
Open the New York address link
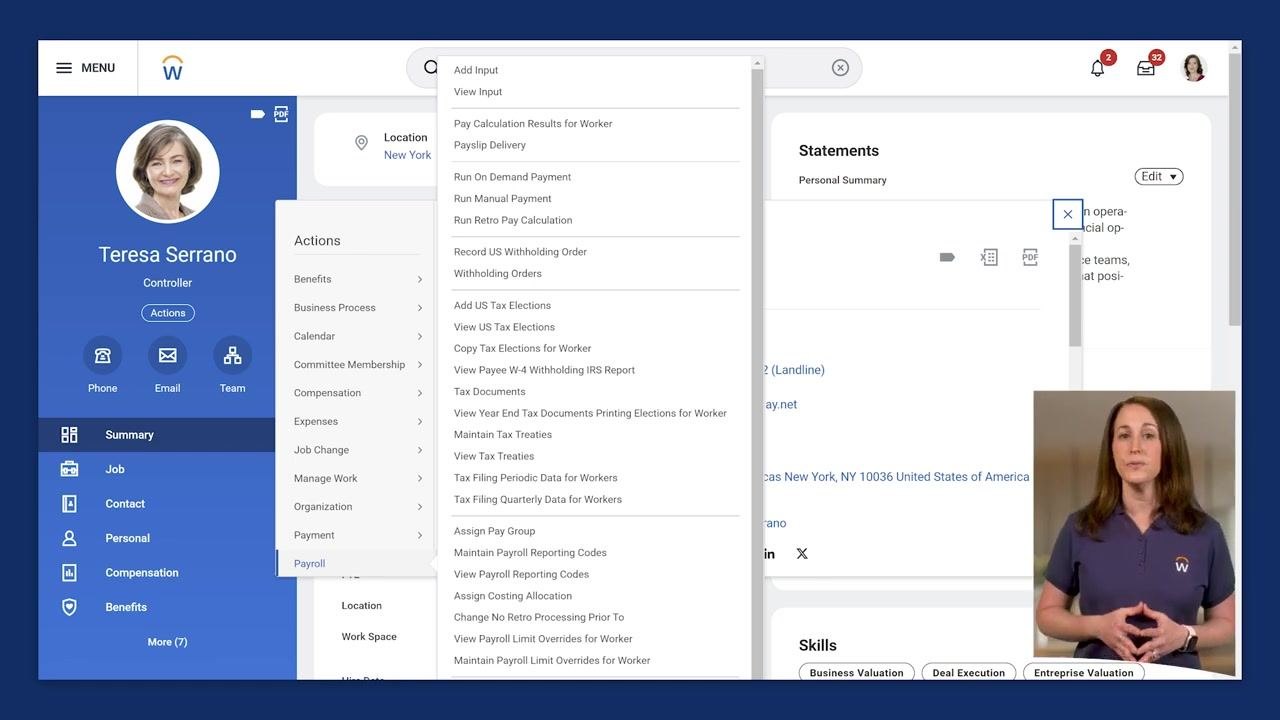(897, 477)
